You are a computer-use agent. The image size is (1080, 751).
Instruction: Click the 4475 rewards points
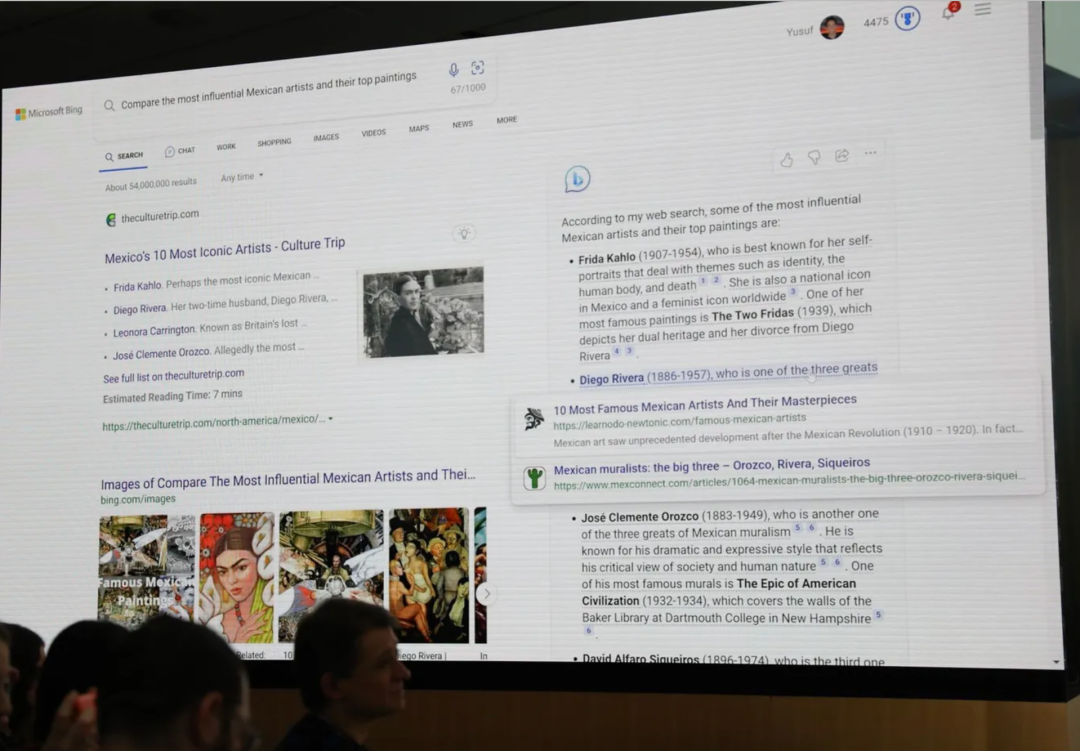875,22
